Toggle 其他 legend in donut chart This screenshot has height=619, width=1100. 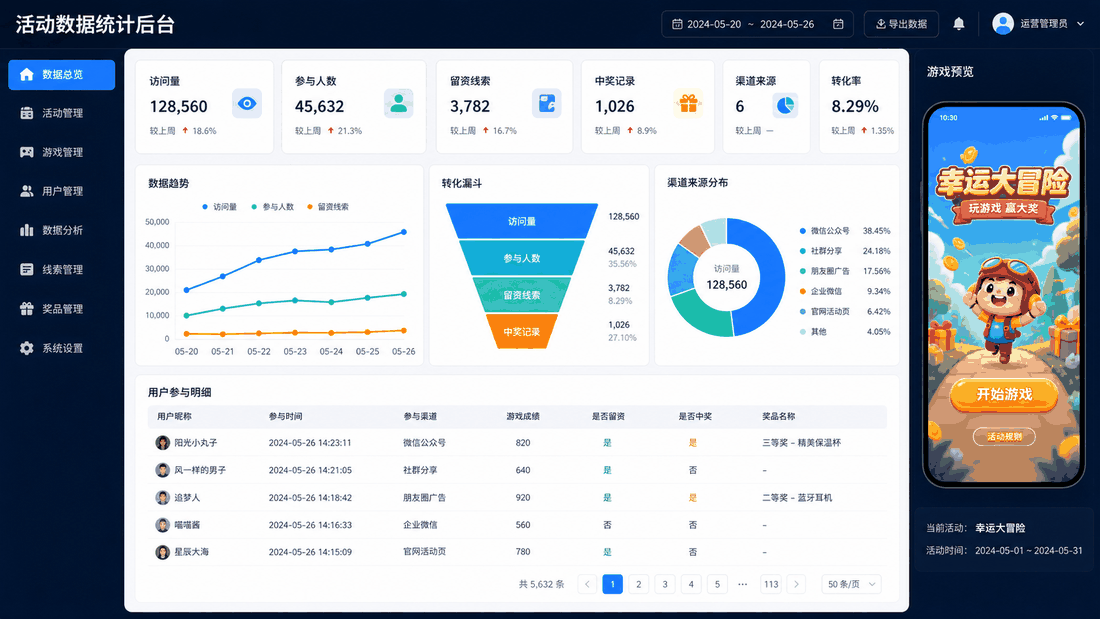click(813, 332)
